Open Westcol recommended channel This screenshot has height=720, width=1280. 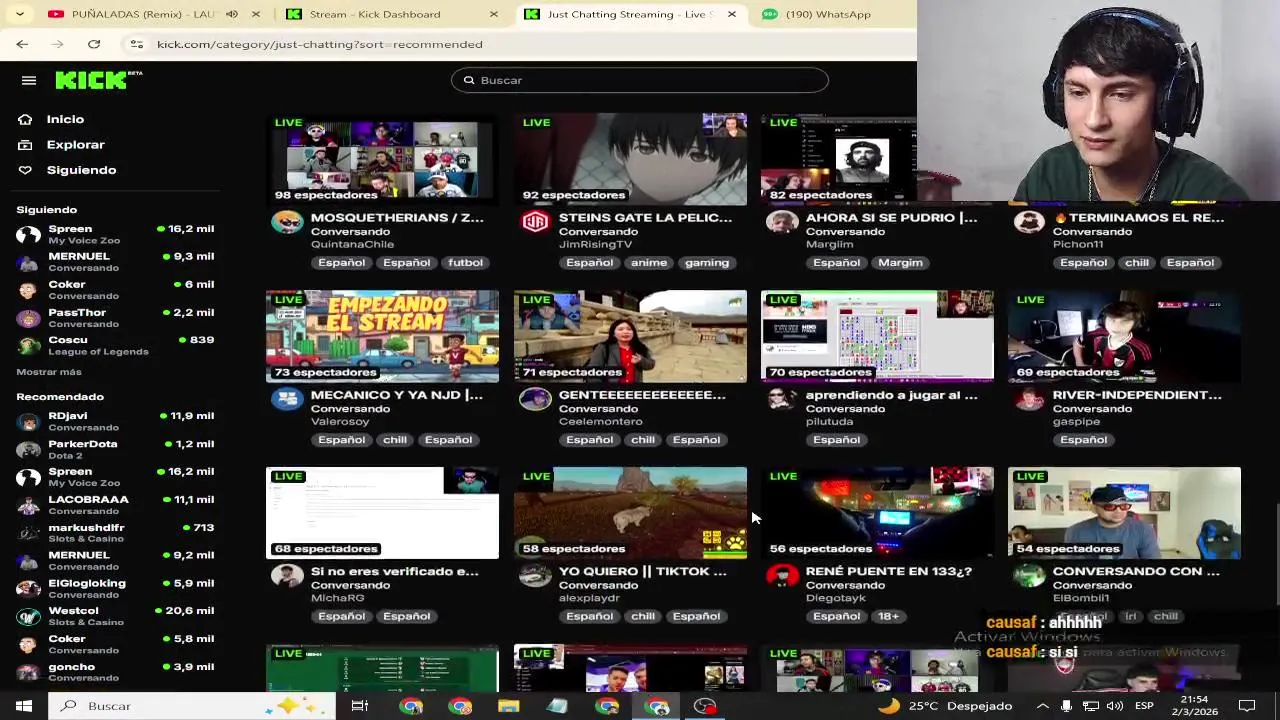pos(115,616)
